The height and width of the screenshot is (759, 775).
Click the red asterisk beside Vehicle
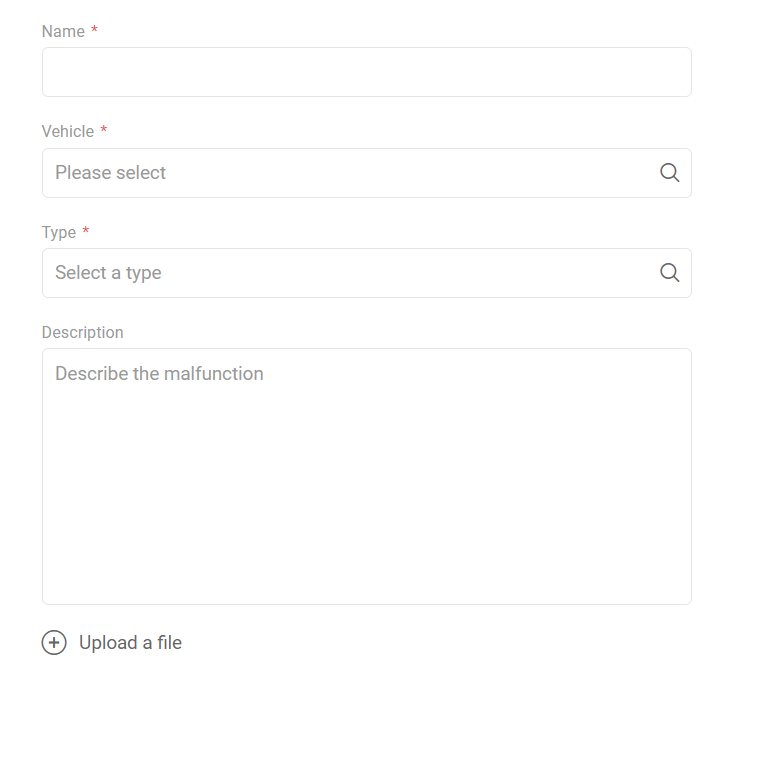point(103,130)
